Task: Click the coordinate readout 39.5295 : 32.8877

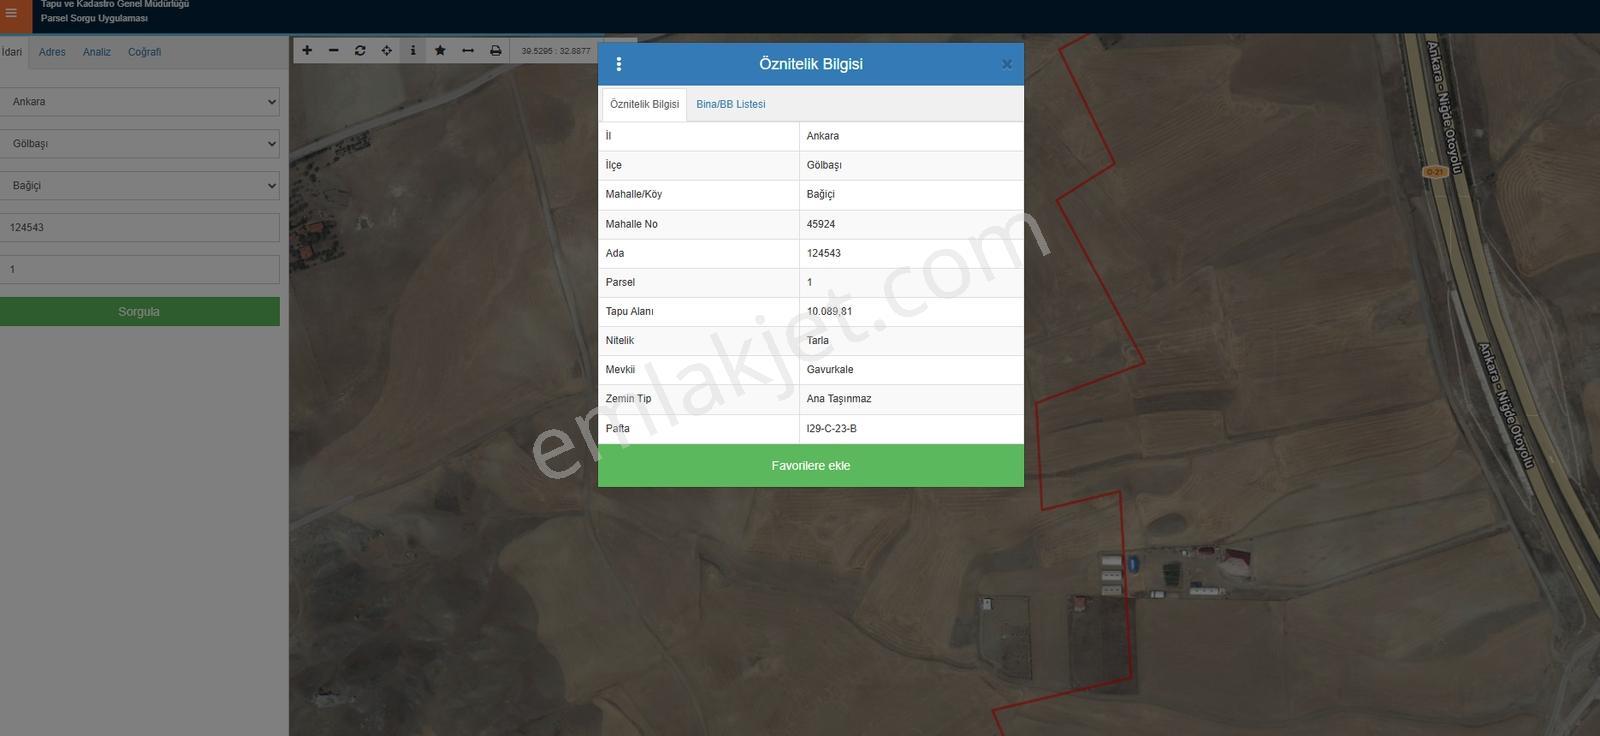Action: (556, 50)
